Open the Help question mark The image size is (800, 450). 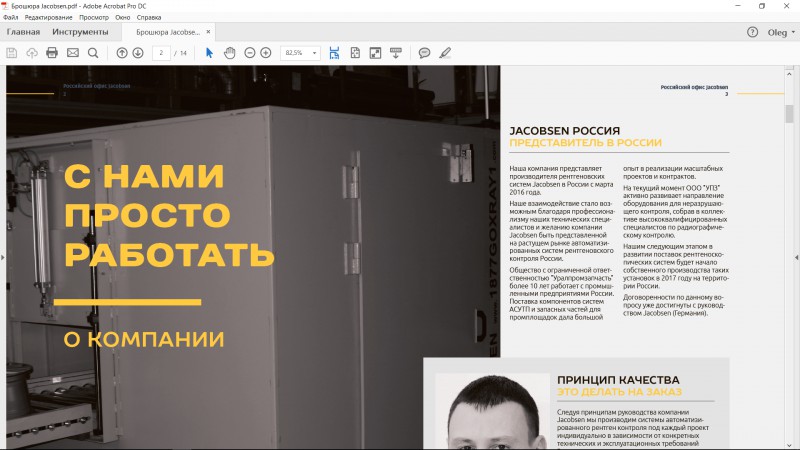[752, 32]
